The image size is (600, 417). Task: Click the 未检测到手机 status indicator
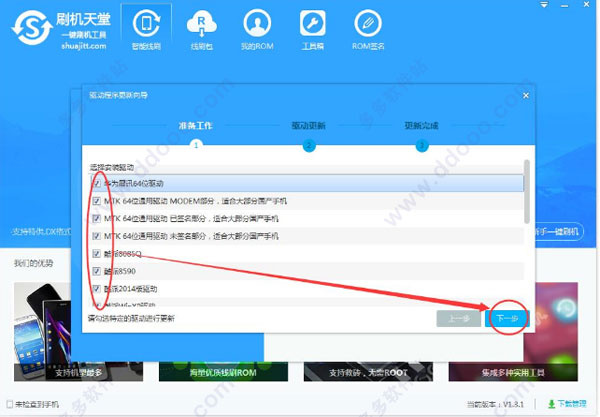(33, 404)
